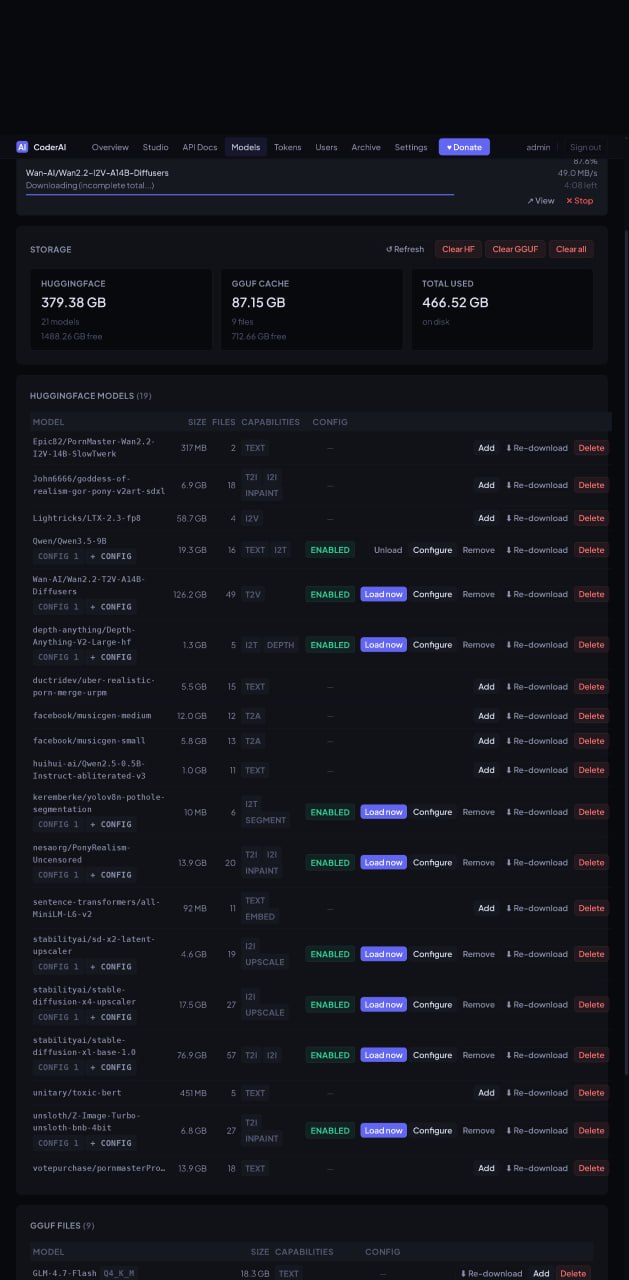The width and height of the screenshot is (629, 1280).
Task: Expand CONFIG 1 under unsloth/Z-Image-Turbo
Action: (x=59, y=1143)
